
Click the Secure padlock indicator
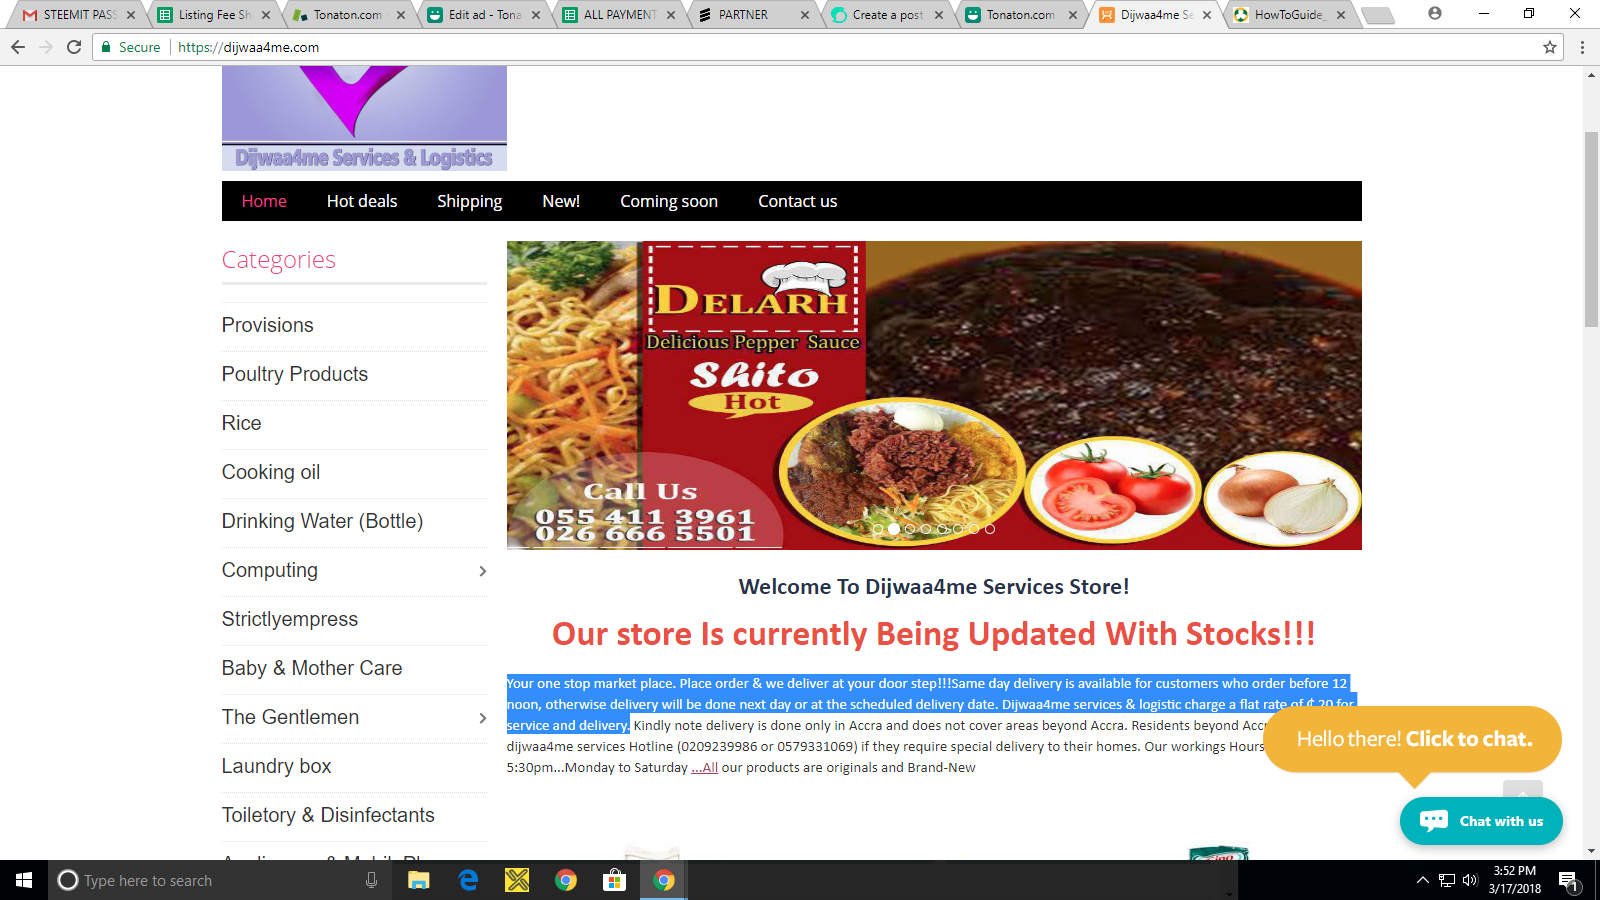131,47
